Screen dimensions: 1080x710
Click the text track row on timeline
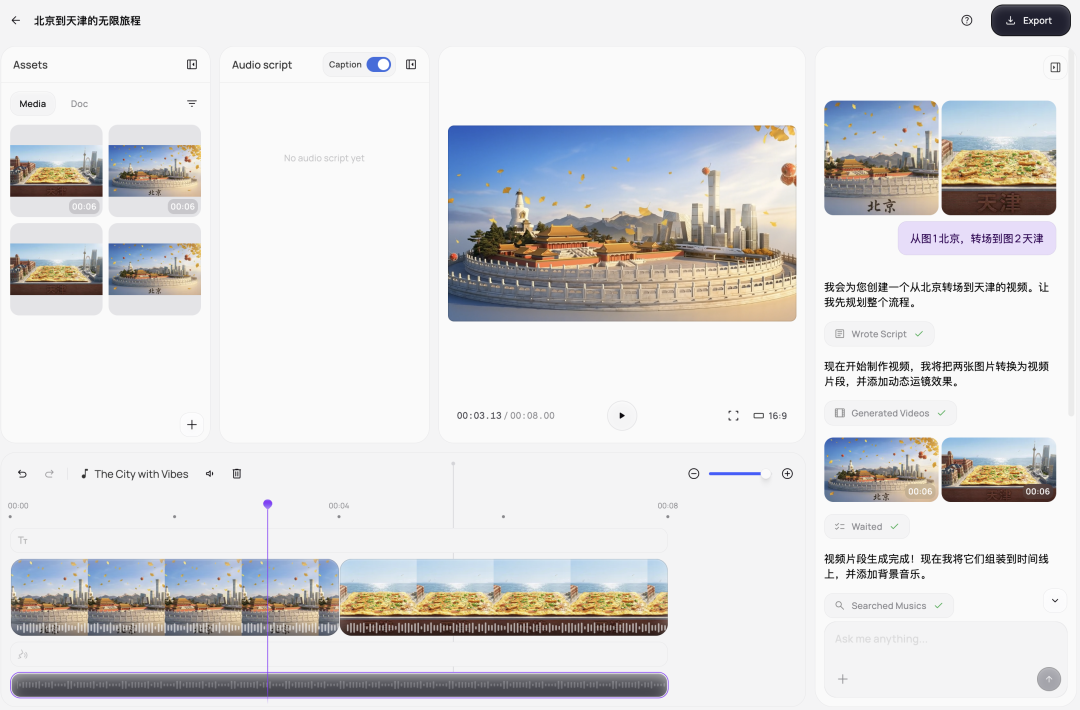(339, 541)
